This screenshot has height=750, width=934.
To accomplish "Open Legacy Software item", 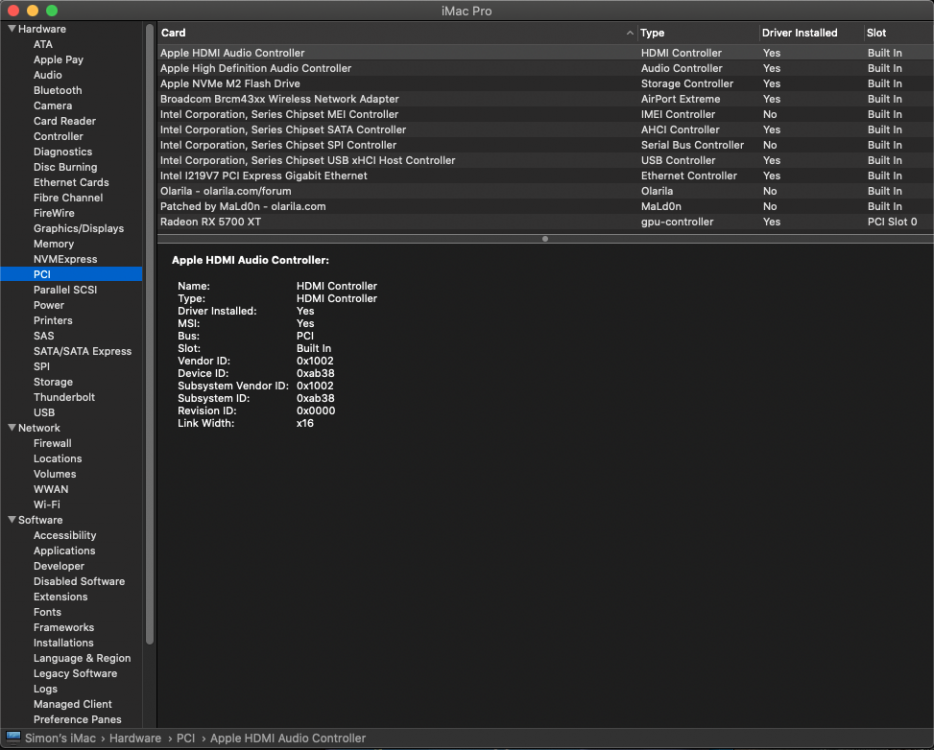I will (75, 674).
